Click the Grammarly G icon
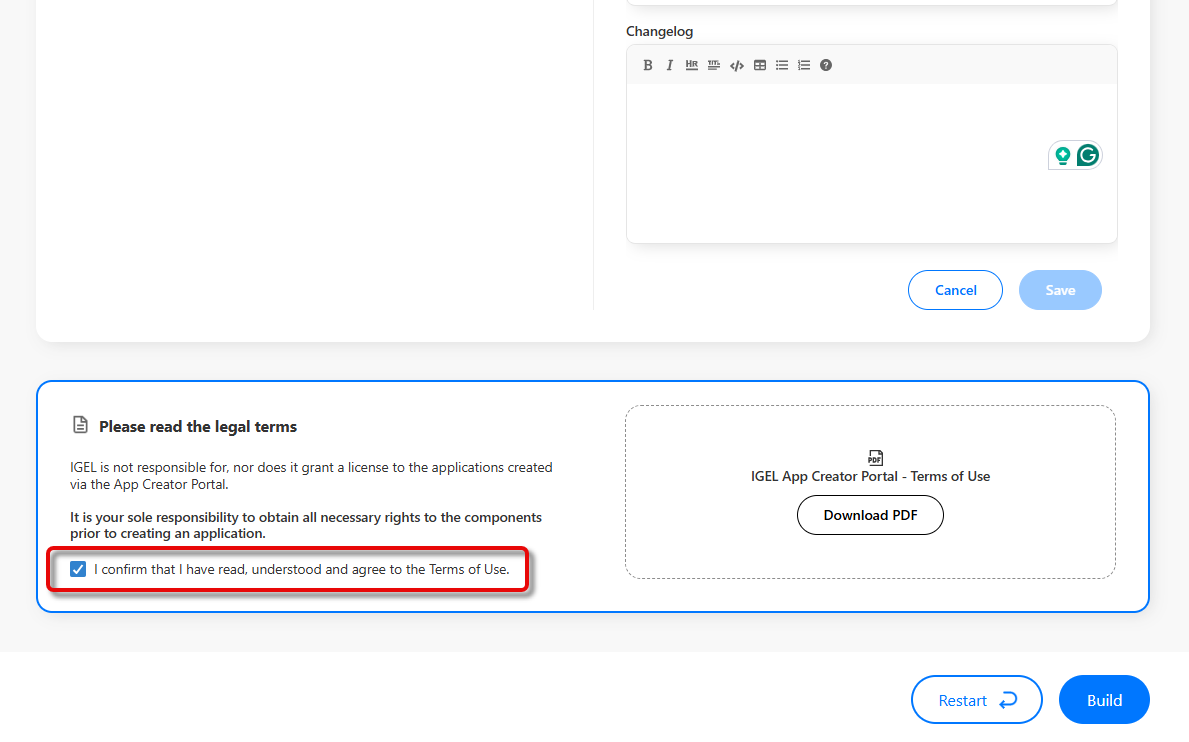This screenshot has width=1189, height=742. 1087,155
